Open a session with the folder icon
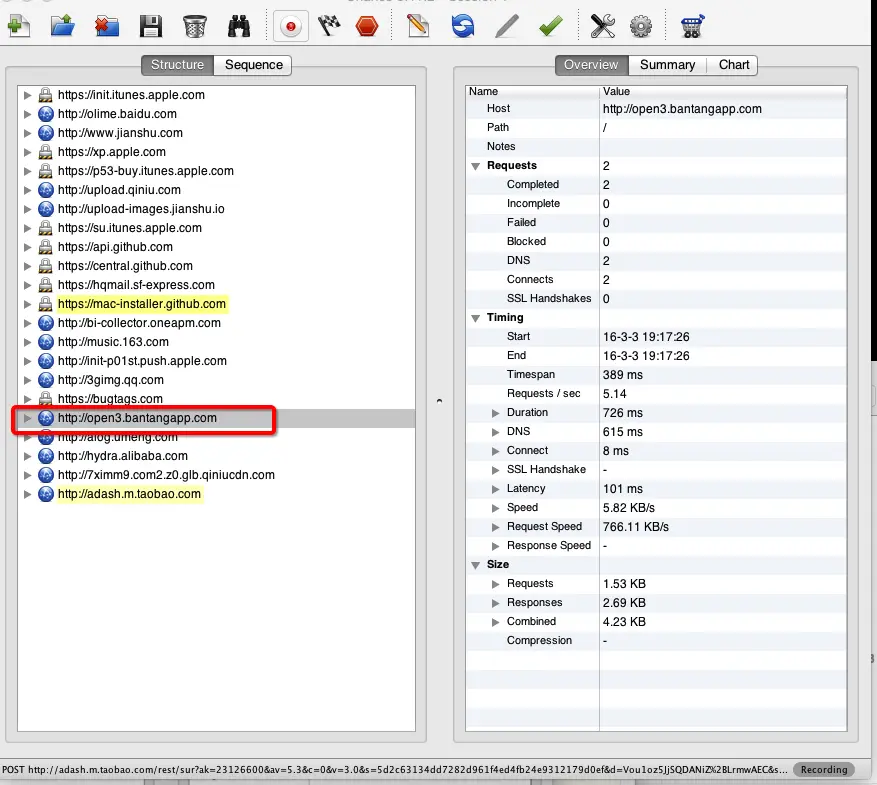The height and width of the screenshot is (785, 877). [x=63, y=26]
